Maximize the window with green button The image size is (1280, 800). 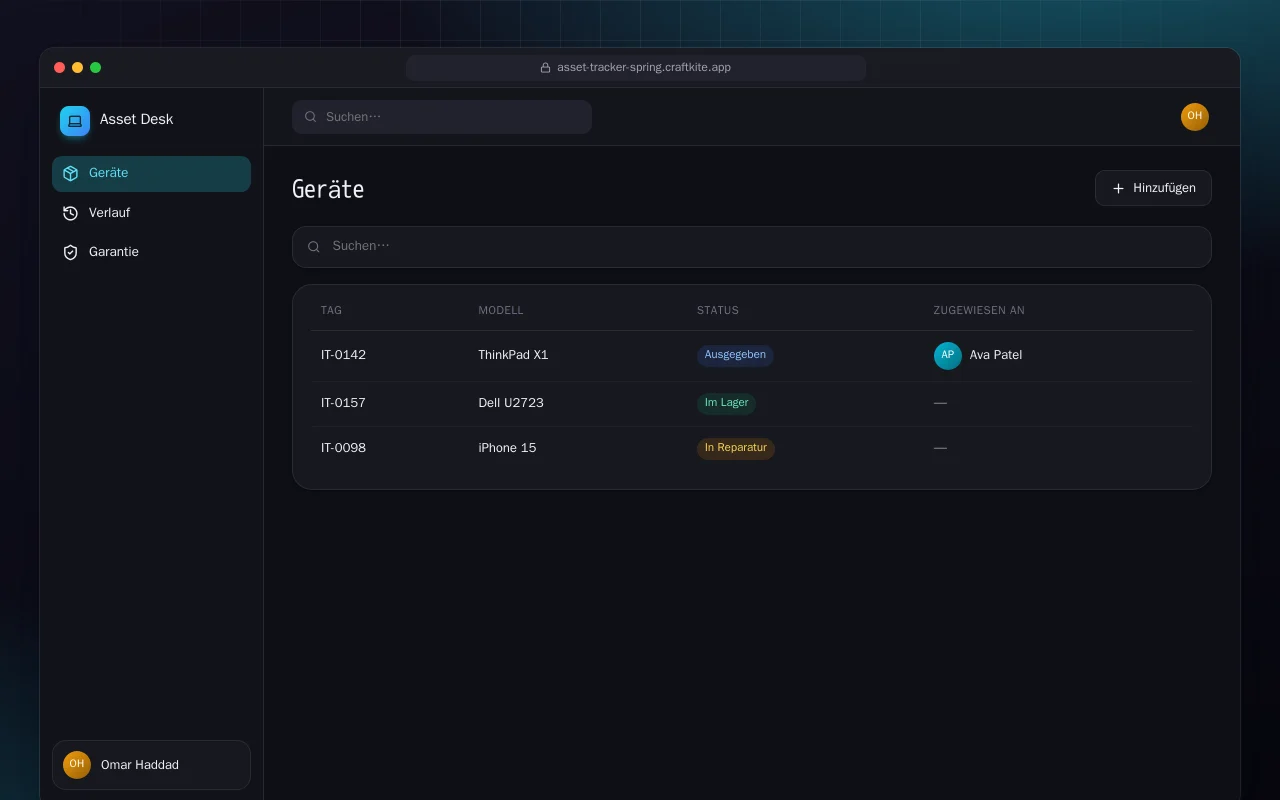[96, 68]
